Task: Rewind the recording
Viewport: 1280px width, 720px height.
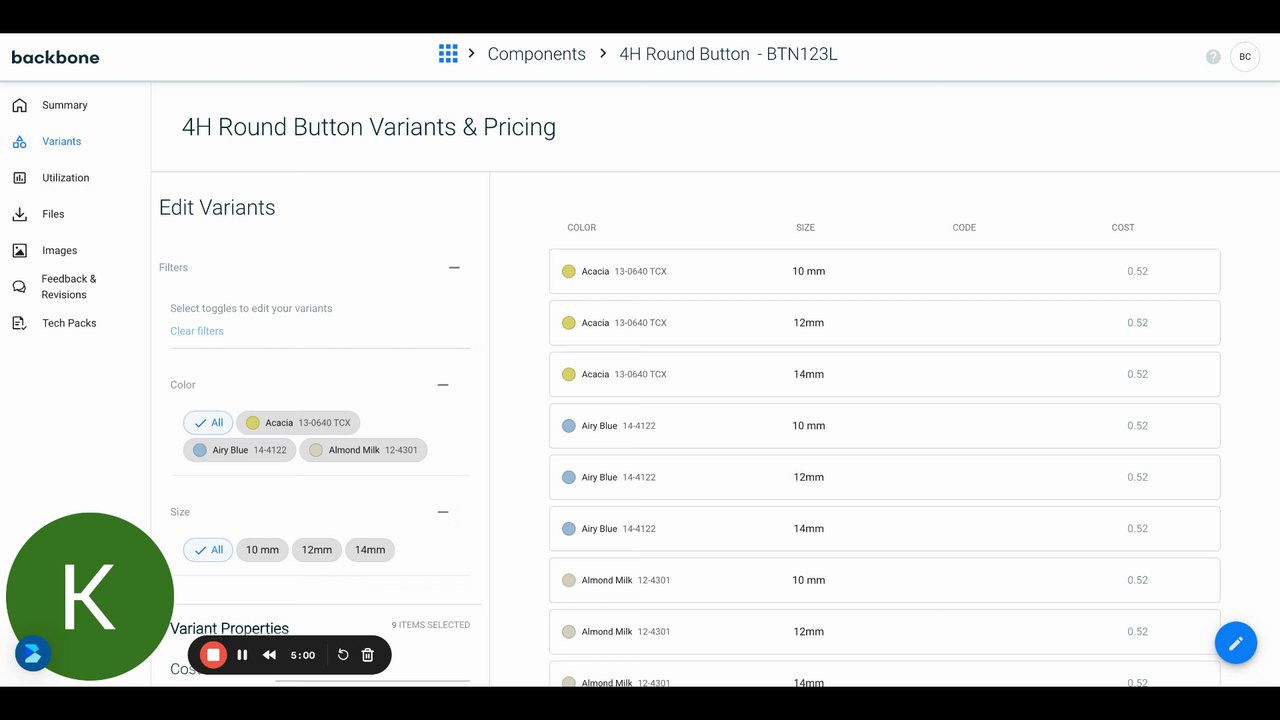Action: [269, 655]
